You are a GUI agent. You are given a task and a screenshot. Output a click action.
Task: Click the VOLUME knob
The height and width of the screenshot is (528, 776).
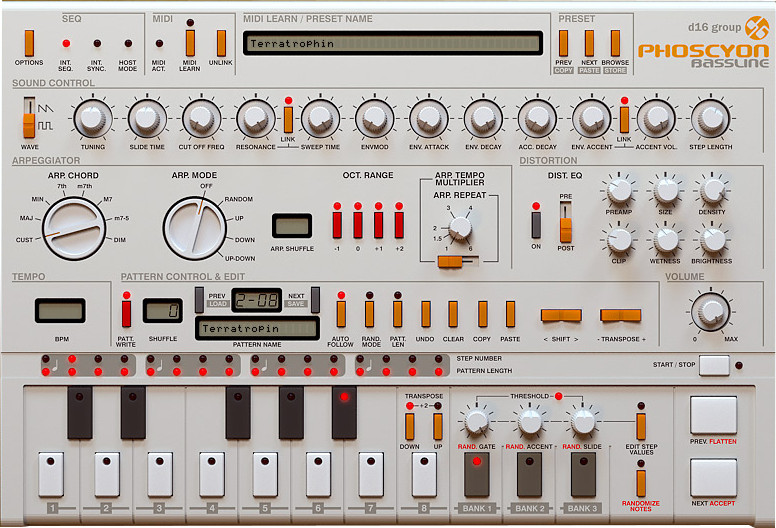point(711,311)
